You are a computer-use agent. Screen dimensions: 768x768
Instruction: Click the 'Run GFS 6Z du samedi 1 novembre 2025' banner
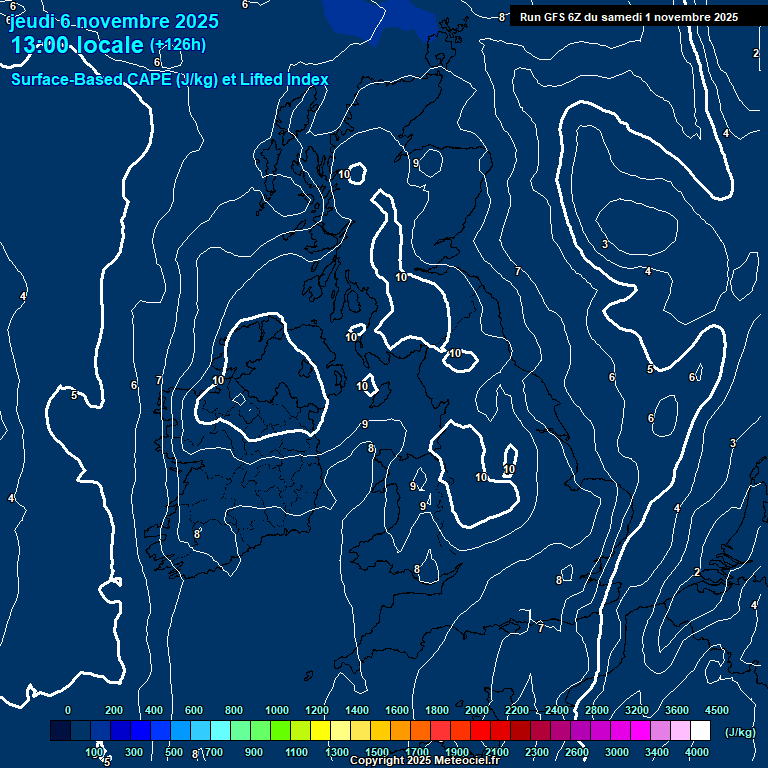point(629,17)
